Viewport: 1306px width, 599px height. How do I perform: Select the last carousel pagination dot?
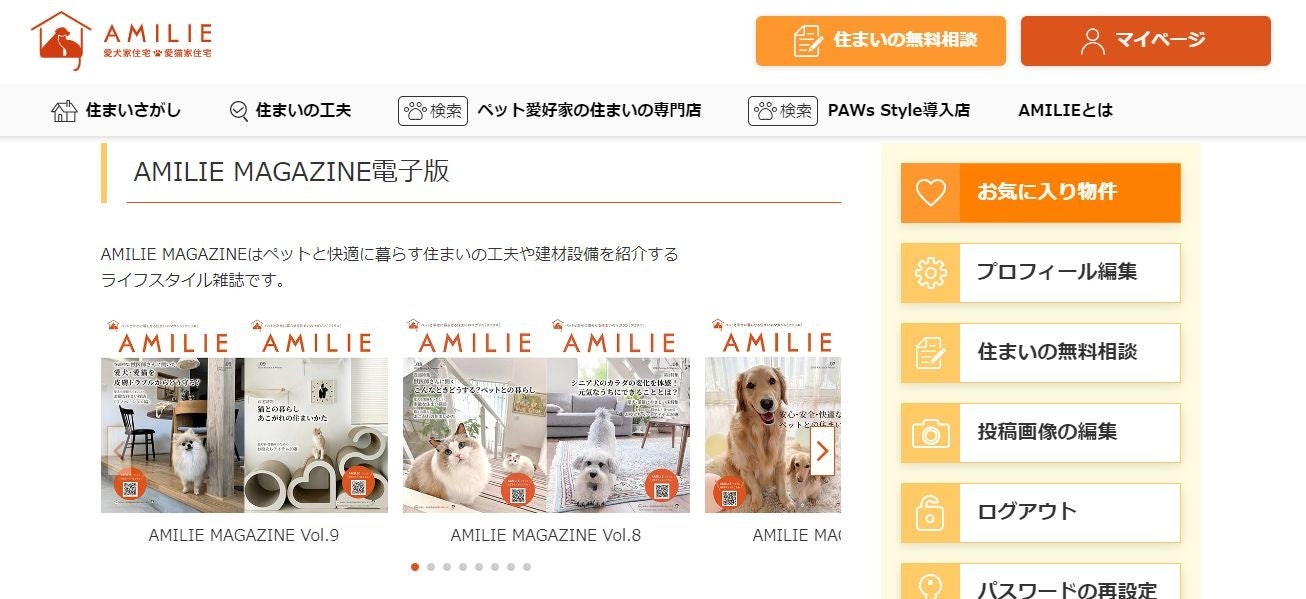point(527,567)
